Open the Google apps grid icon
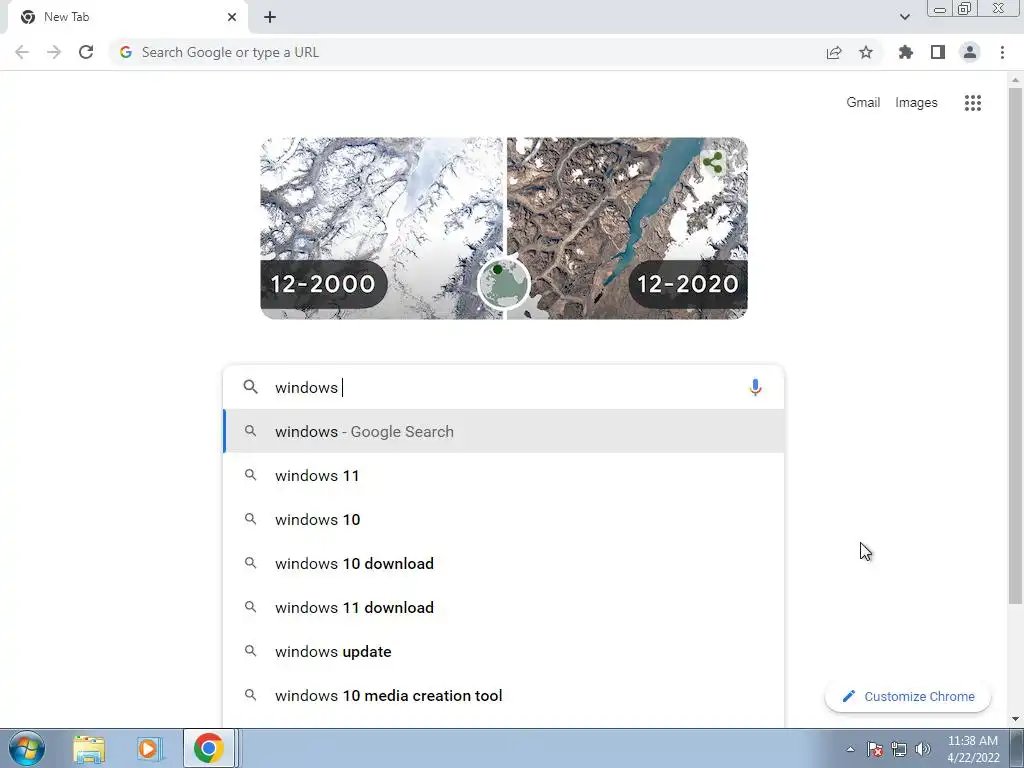 [x=973, y=103]
